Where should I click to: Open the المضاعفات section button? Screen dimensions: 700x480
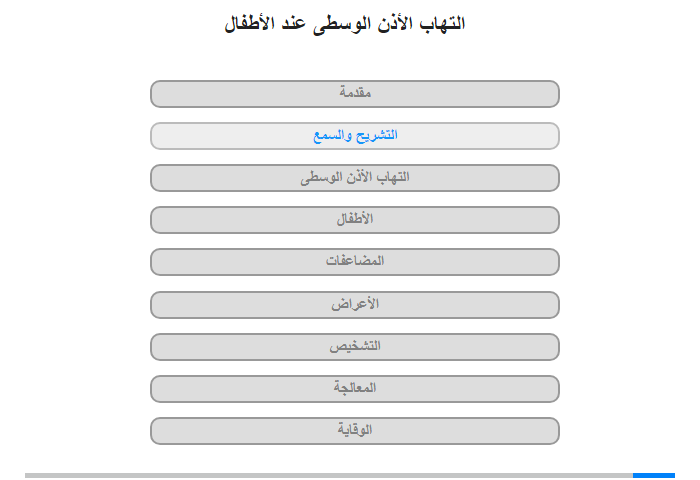click(355, 262)
